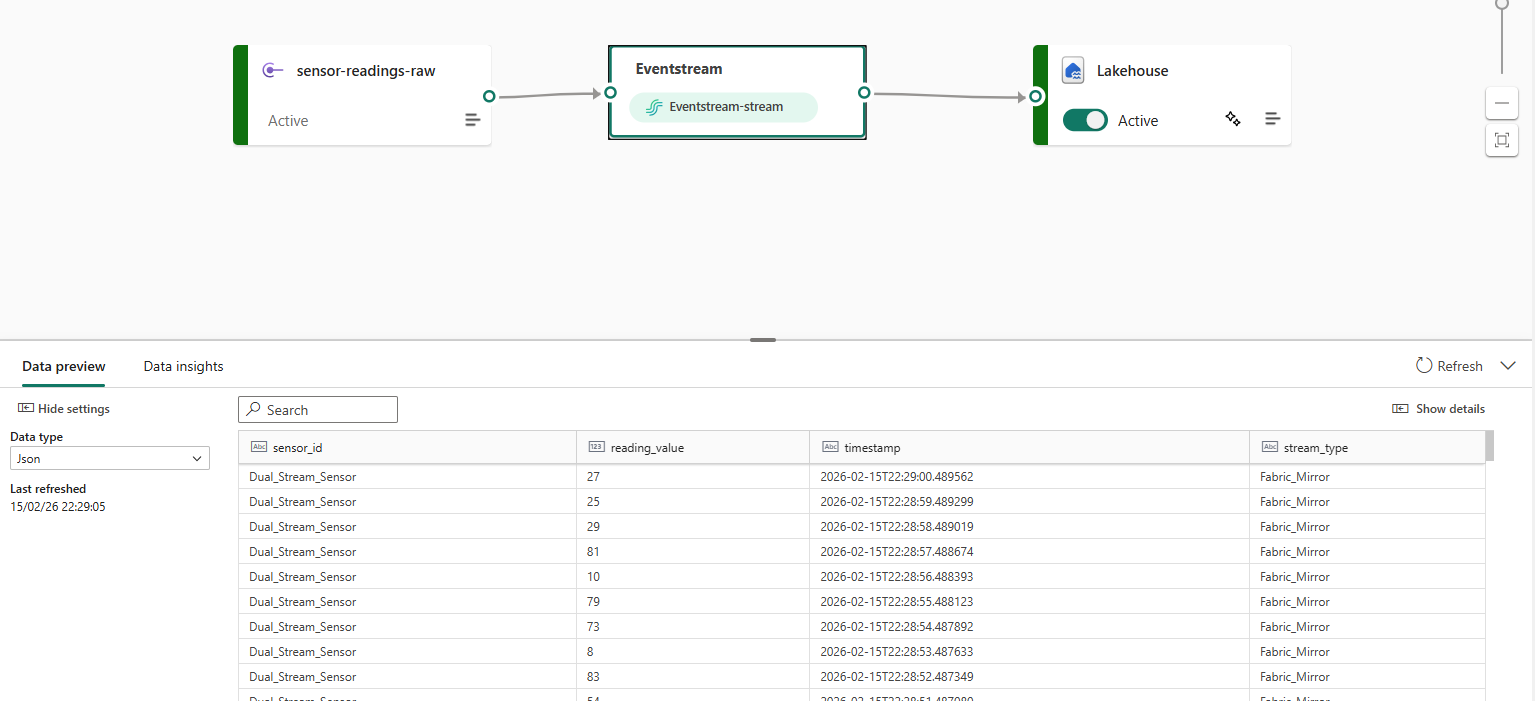This screenshot has width=1535, height=701.
Task: Click the Lakehouse destination icon
Action: (x=1073, y=71)
